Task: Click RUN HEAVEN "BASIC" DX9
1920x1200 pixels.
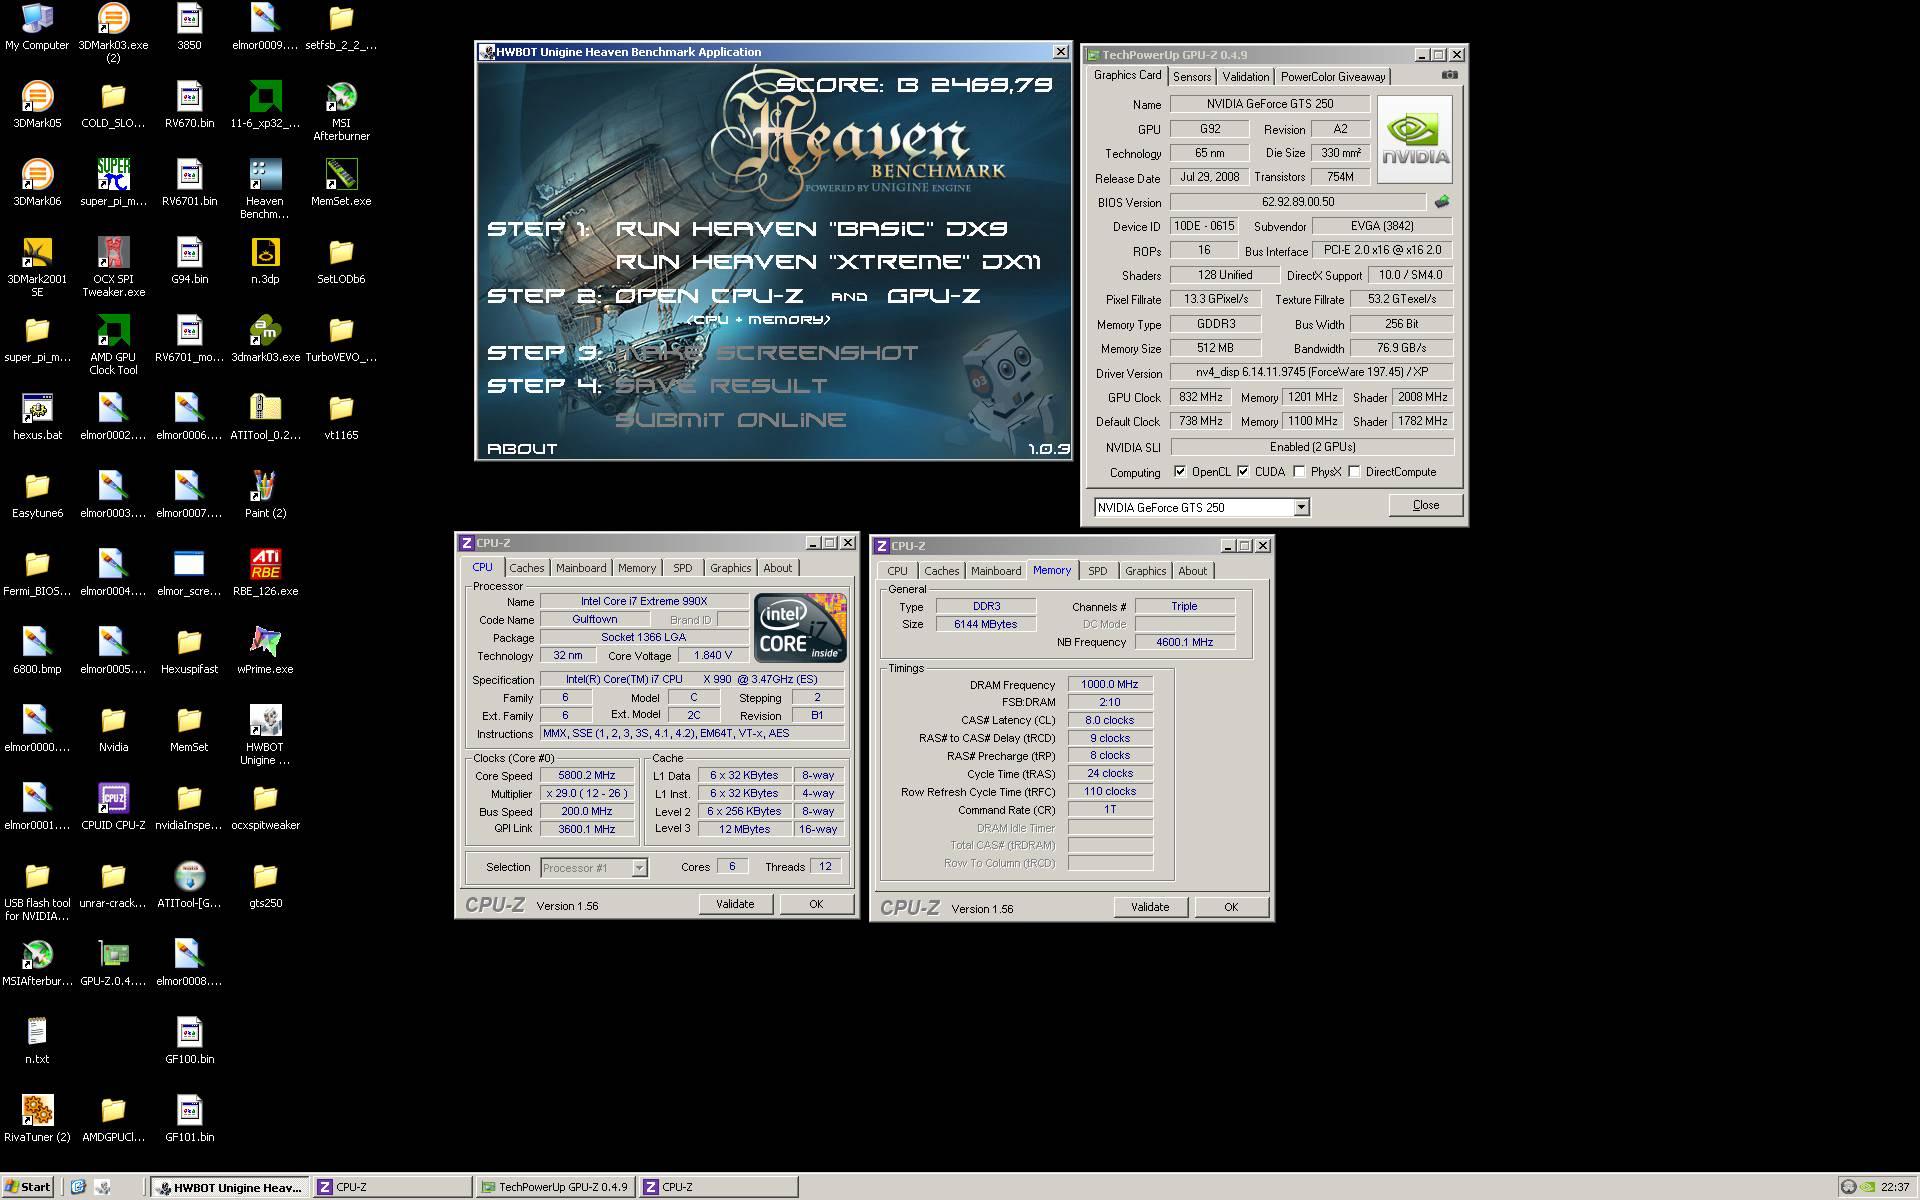Action: coord(811,229)
